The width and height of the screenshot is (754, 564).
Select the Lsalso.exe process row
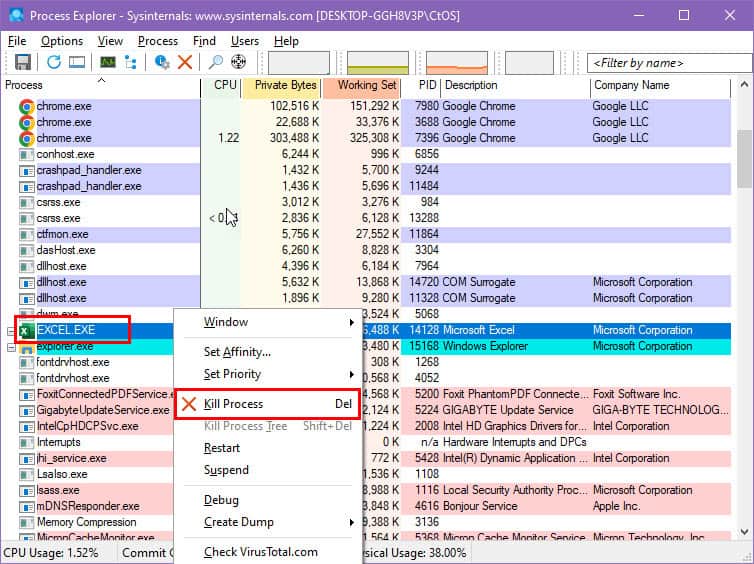[x=62, y=475]
